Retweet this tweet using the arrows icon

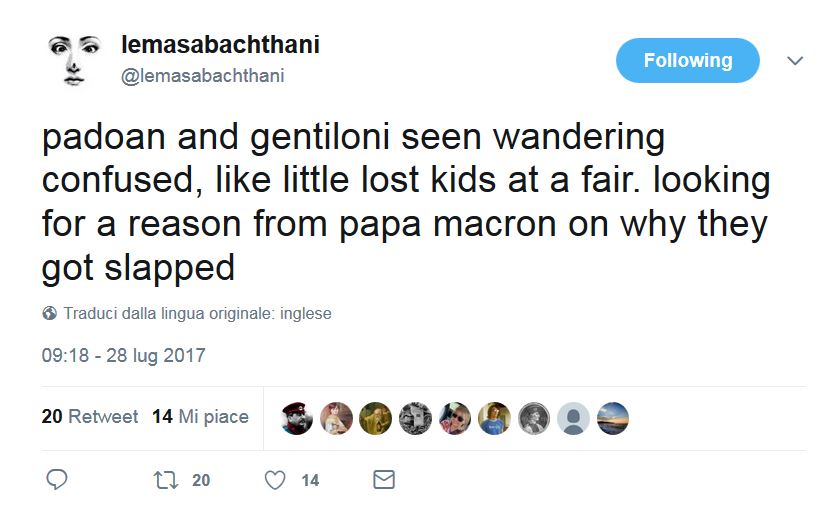162,480
